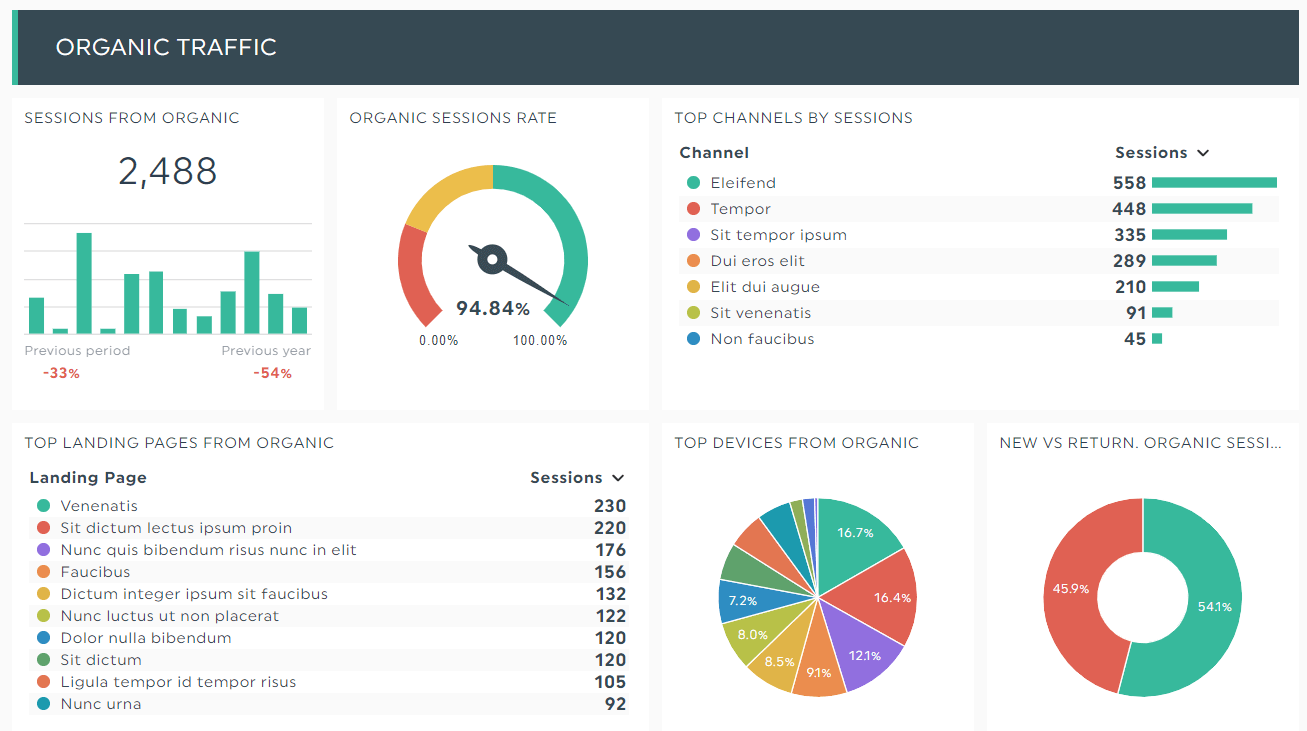The height and width of the screenshot is (731, 1307).
Task: Click the Channel column header
Action: click(714, 153)
